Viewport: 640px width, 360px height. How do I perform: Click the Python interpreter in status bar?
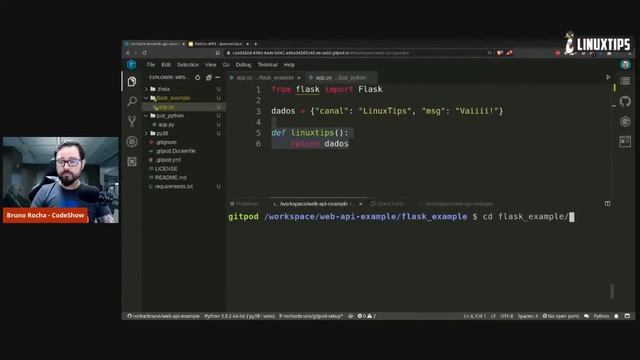coord(239,316)
